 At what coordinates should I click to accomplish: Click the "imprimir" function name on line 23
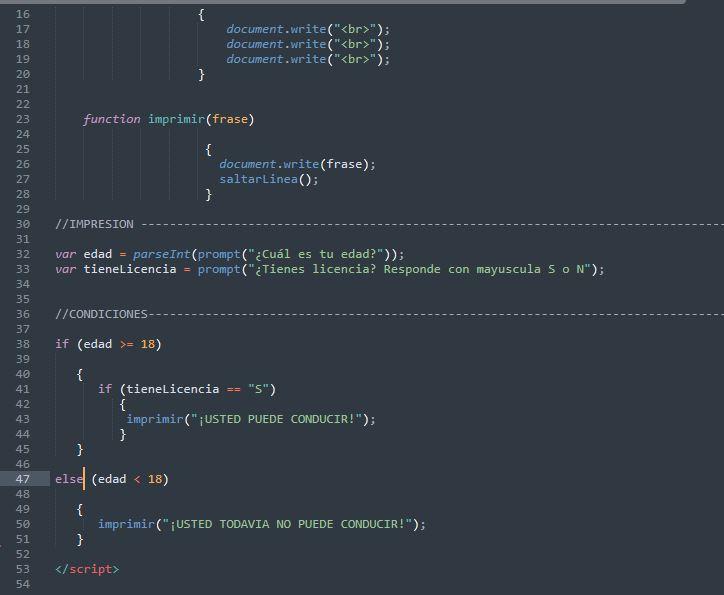tap(176, 120)
